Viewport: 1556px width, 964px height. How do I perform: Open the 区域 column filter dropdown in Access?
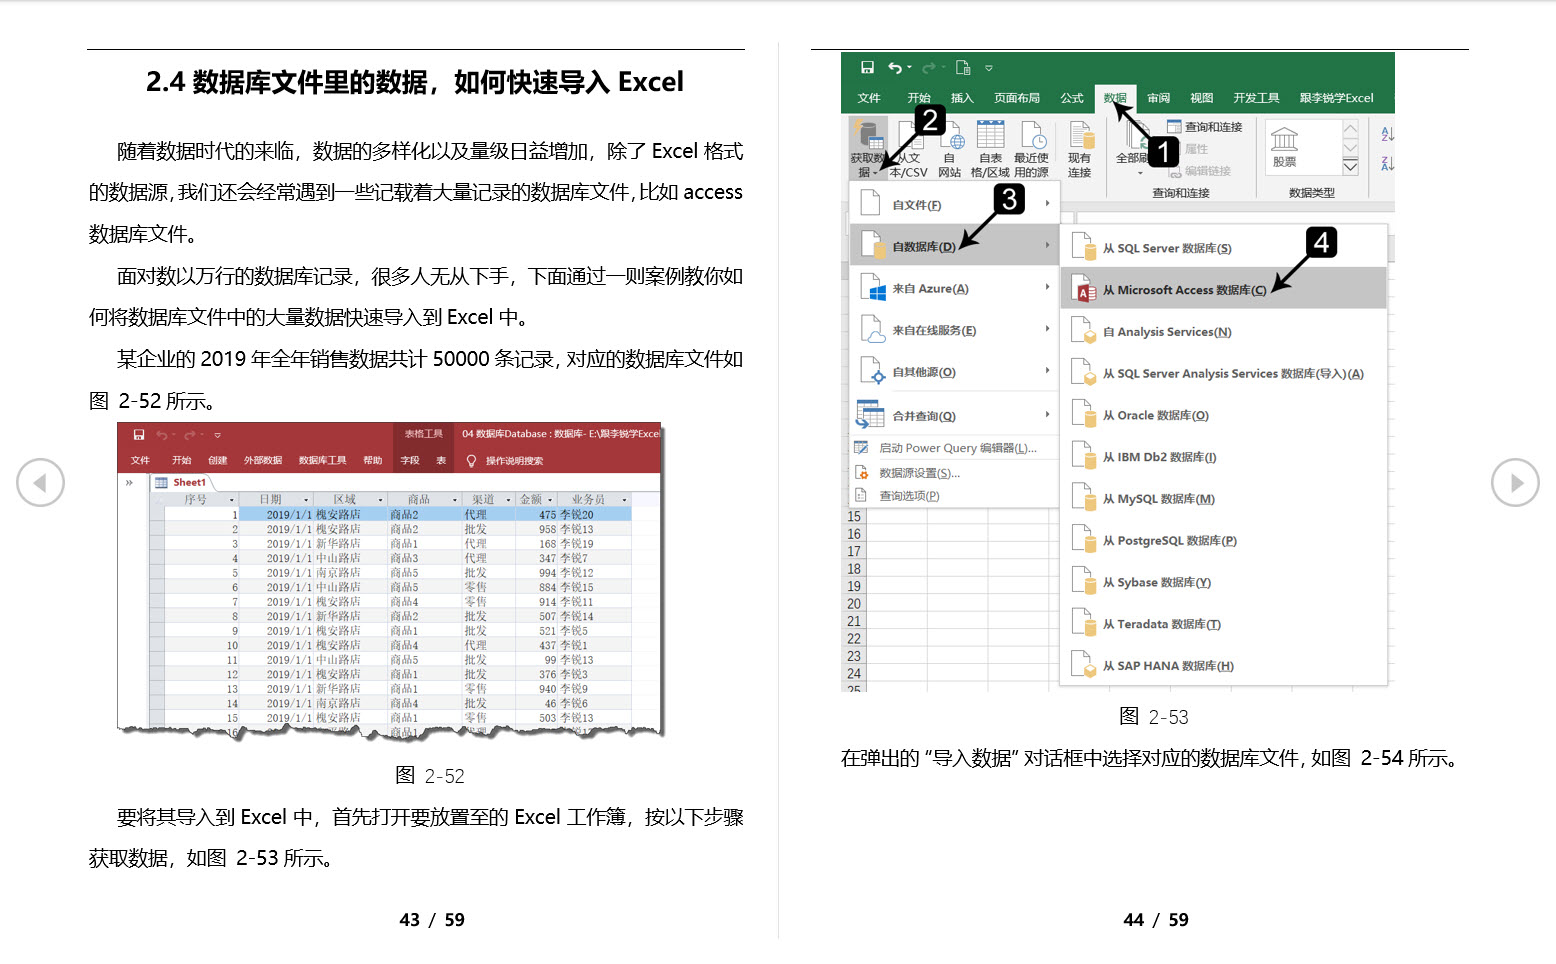(381, 499)
